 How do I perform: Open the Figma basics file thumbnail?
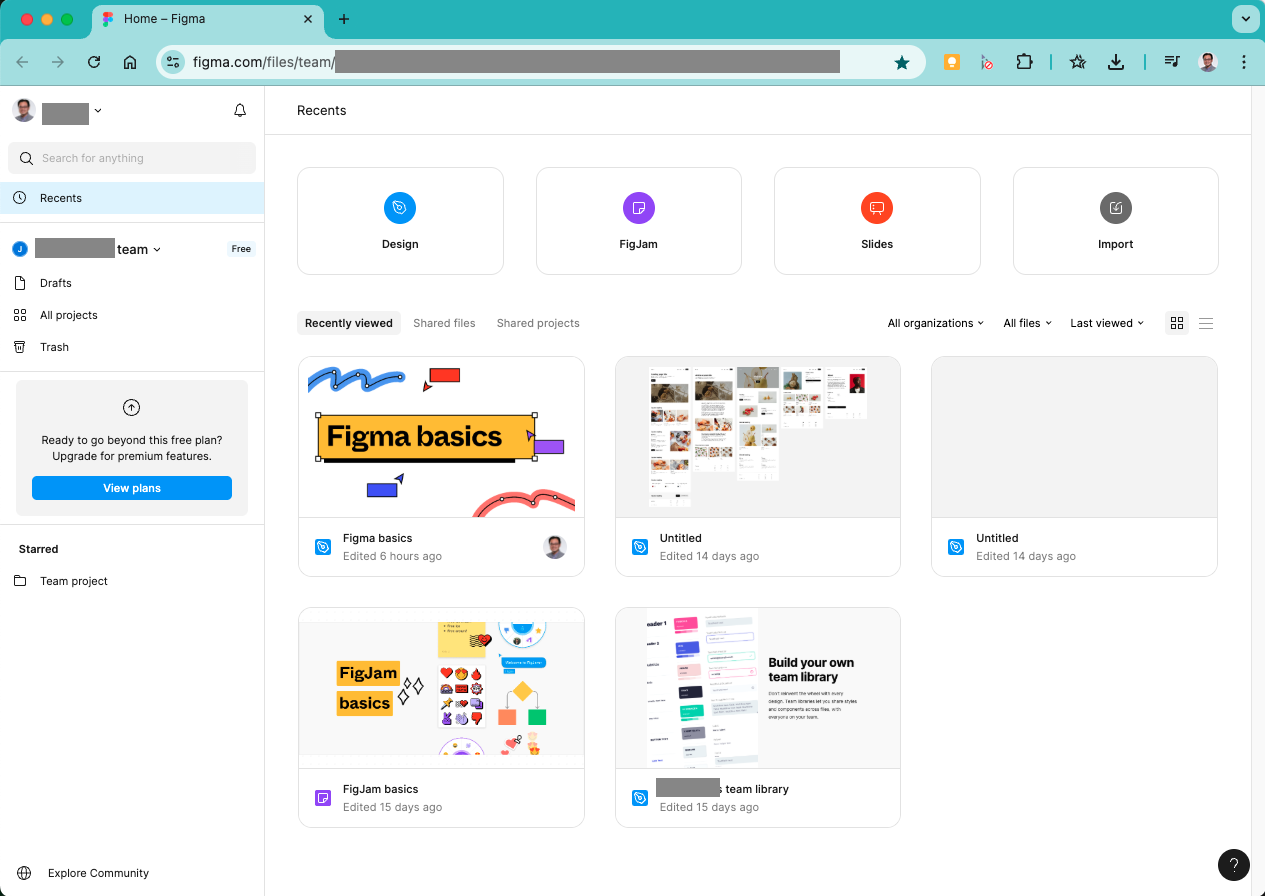441,437
